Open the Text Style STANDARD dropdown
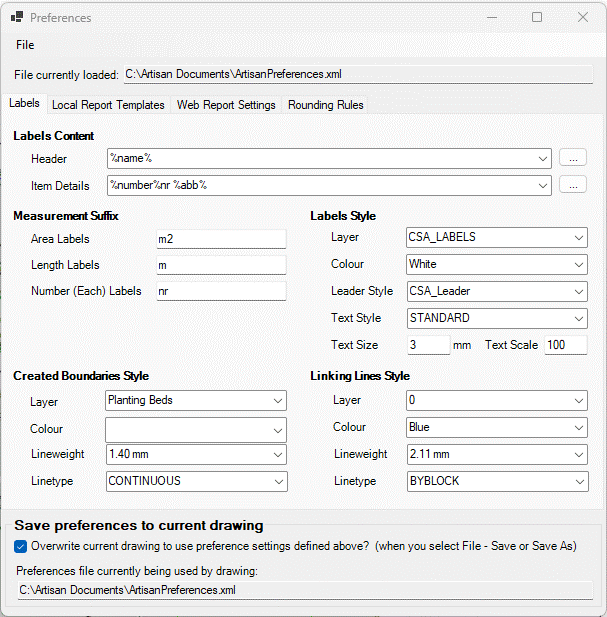This screenshot has height=617, width=607. coord(579,318)
